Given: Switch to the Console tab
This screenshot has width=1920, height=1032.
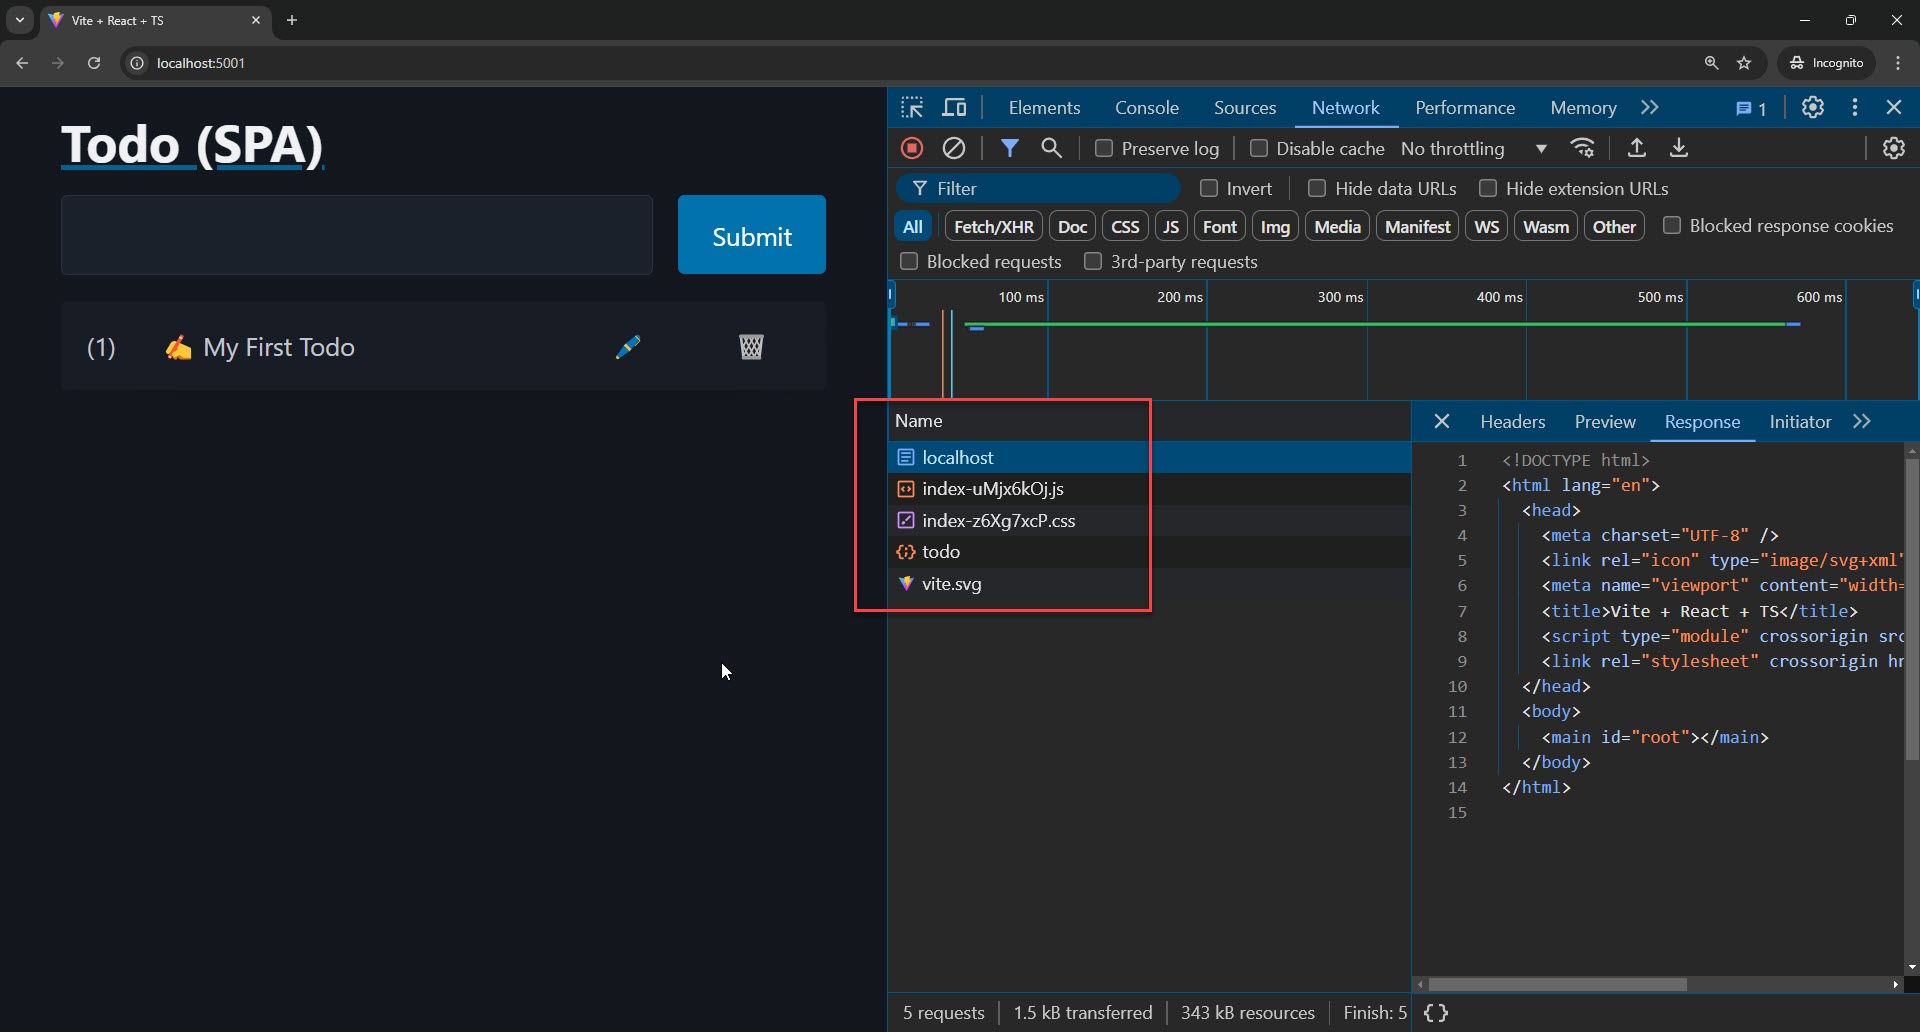Looking at the screenshot, I should [x=1147, y=108].
